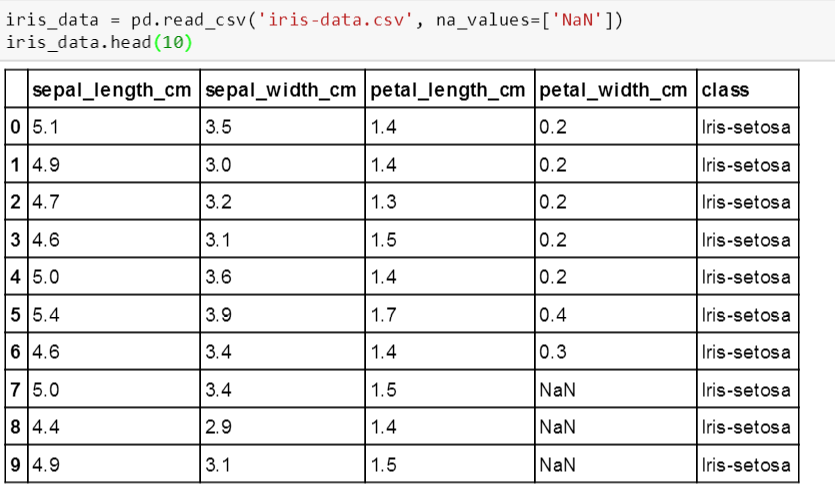Place cursor on head(10) in code cell
The width and height of the screenshot is (835, 490).
pos(151,42)
